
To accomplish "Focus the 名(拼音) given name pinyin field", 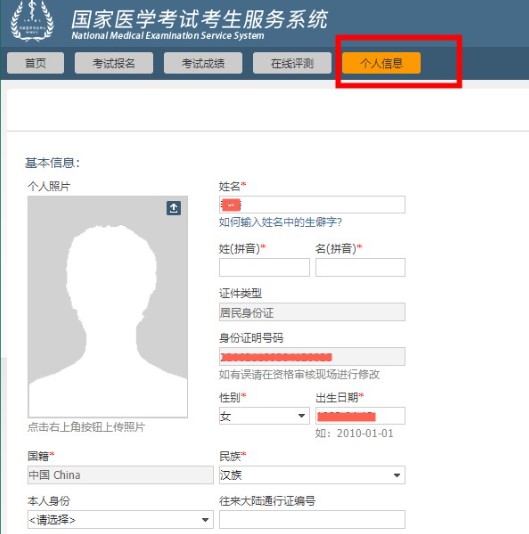I will click(x=360, y=267).
